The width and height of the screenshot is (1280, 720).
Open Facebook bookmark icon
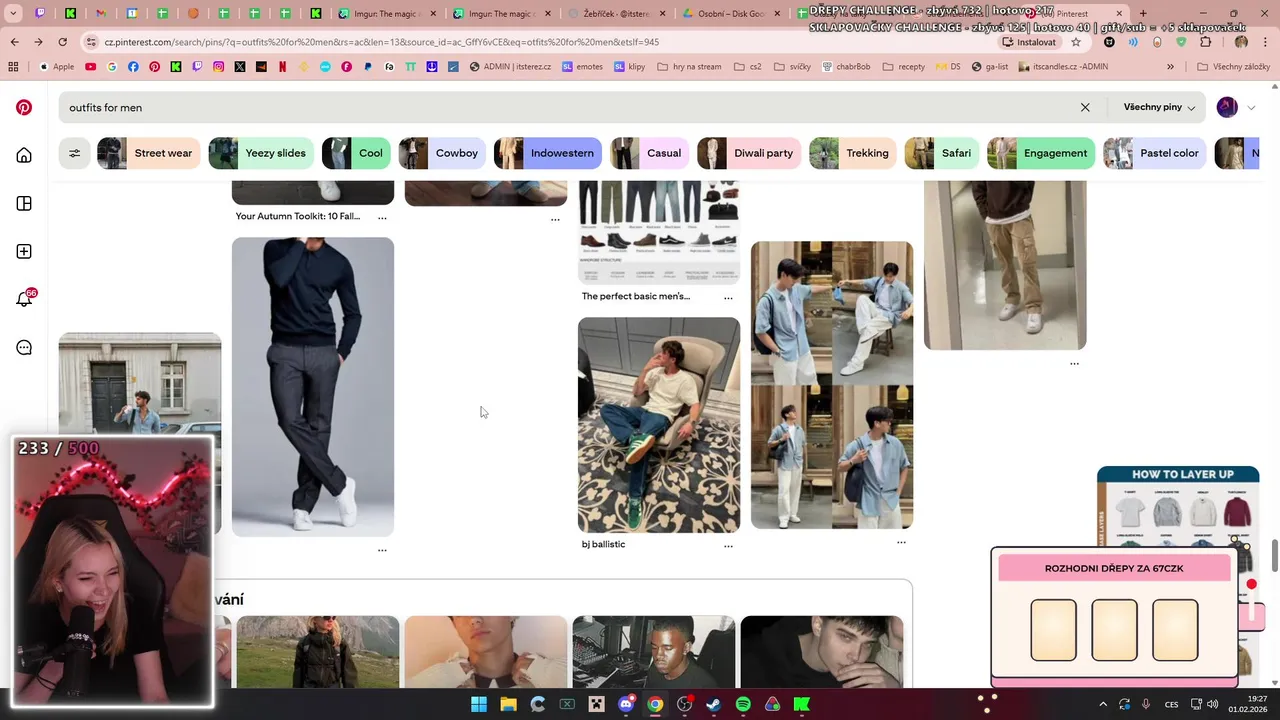133,67
